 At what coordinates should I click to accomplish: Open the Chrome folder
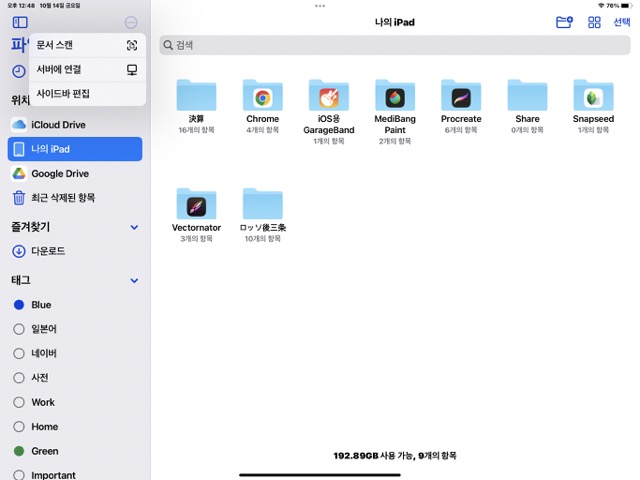tap(262, 106)
